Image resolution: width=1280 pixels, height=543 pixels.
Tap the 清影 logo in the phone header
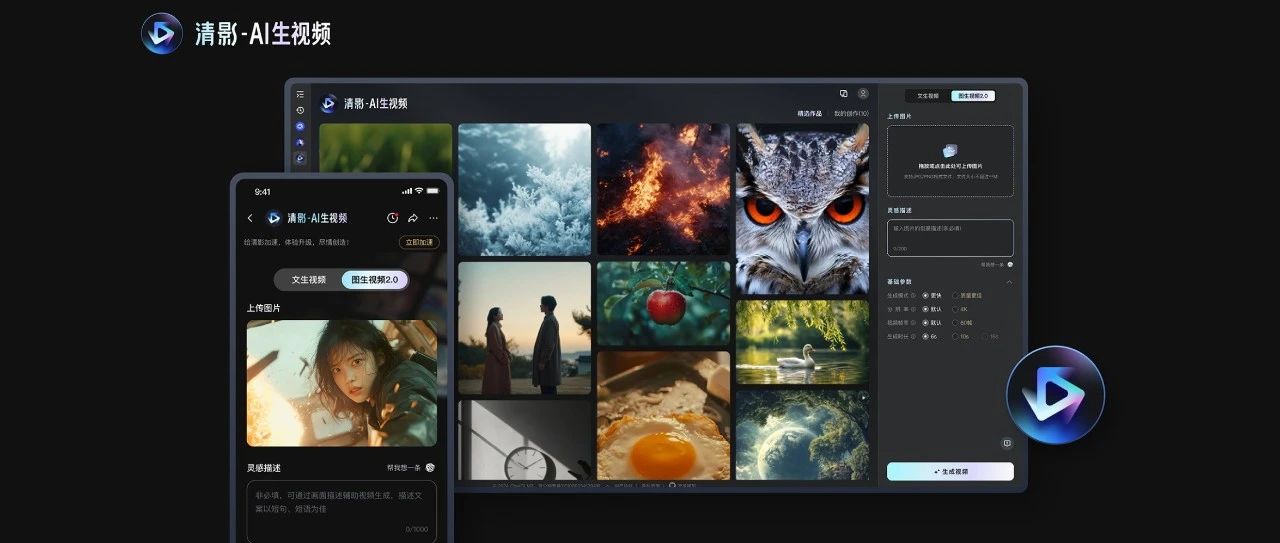pyautogui.click(x=274, y=218)
